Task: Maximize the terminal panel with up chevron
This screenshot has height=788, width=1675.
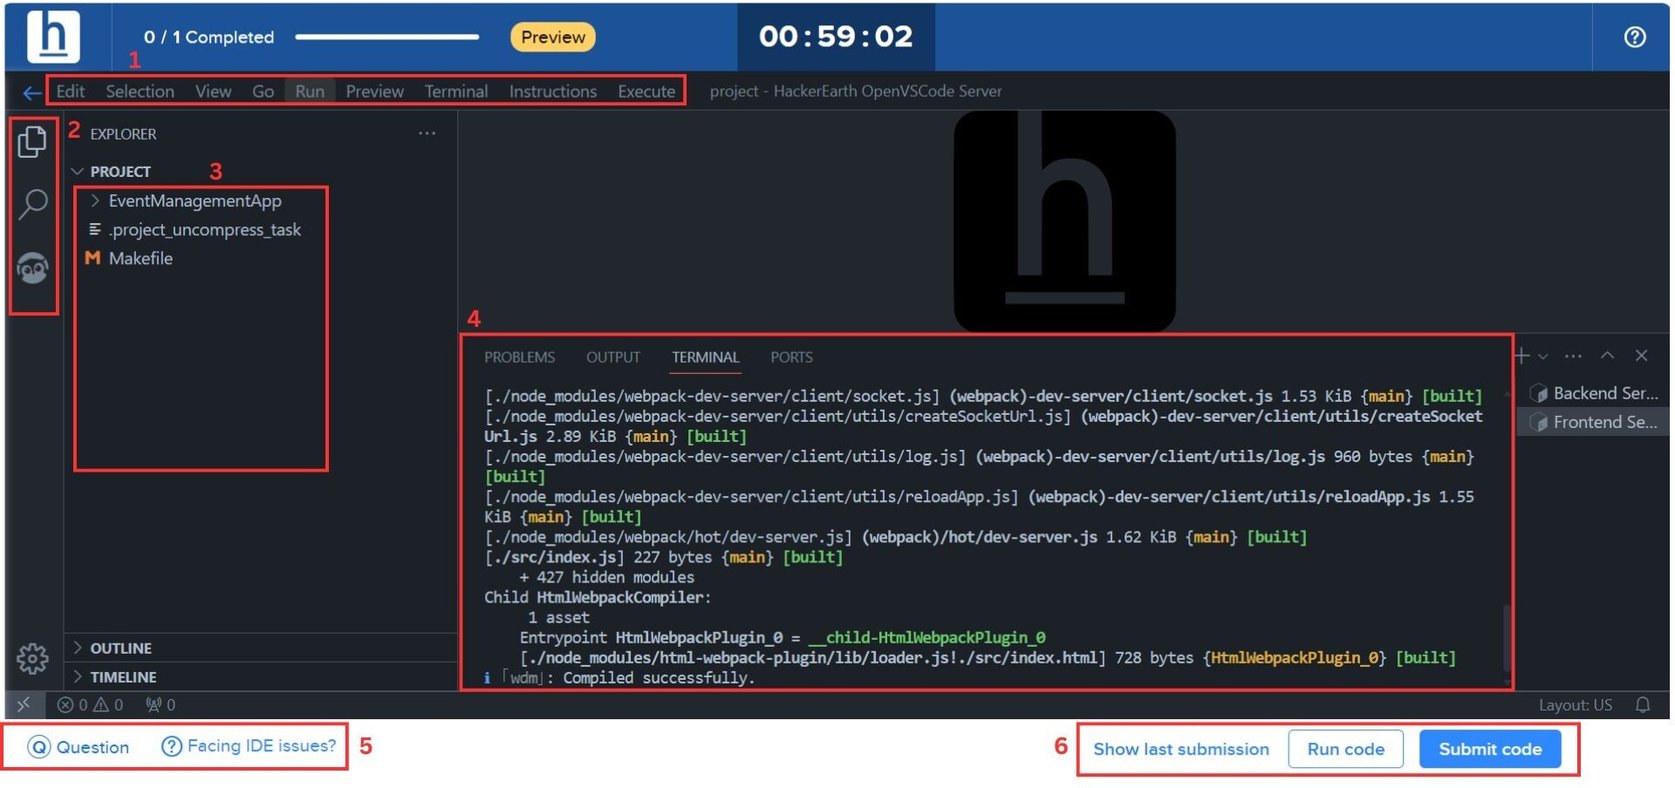Action: tap(1607, 356)
